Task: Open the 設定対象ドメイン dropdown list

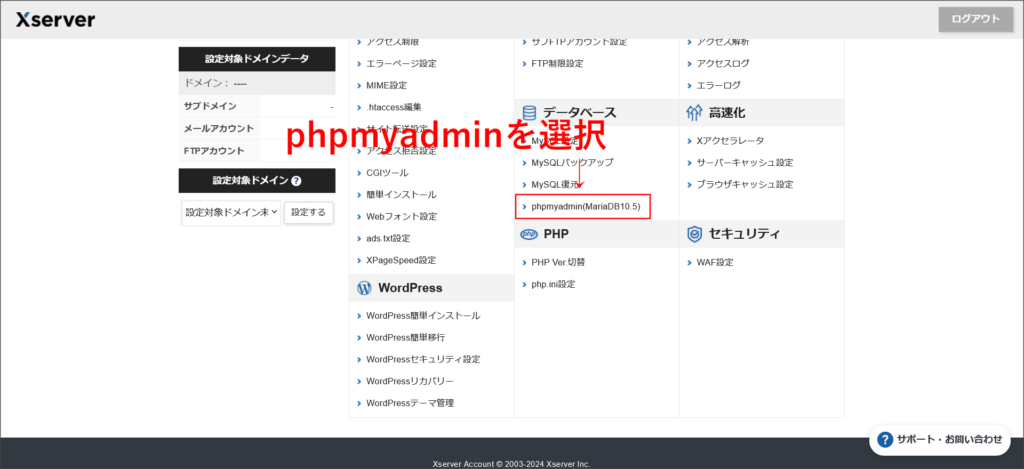Action: pyautogui.click(x=231, y=212)
